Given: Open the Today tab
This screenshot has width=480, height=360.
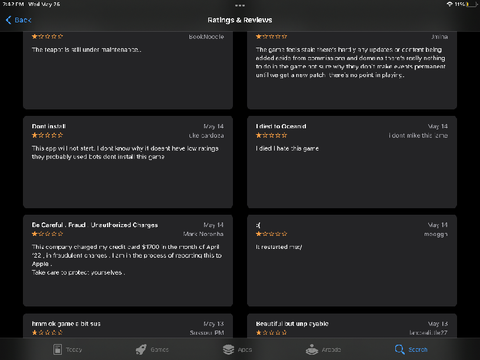Looking at the screenshot, I should point(68,349).
